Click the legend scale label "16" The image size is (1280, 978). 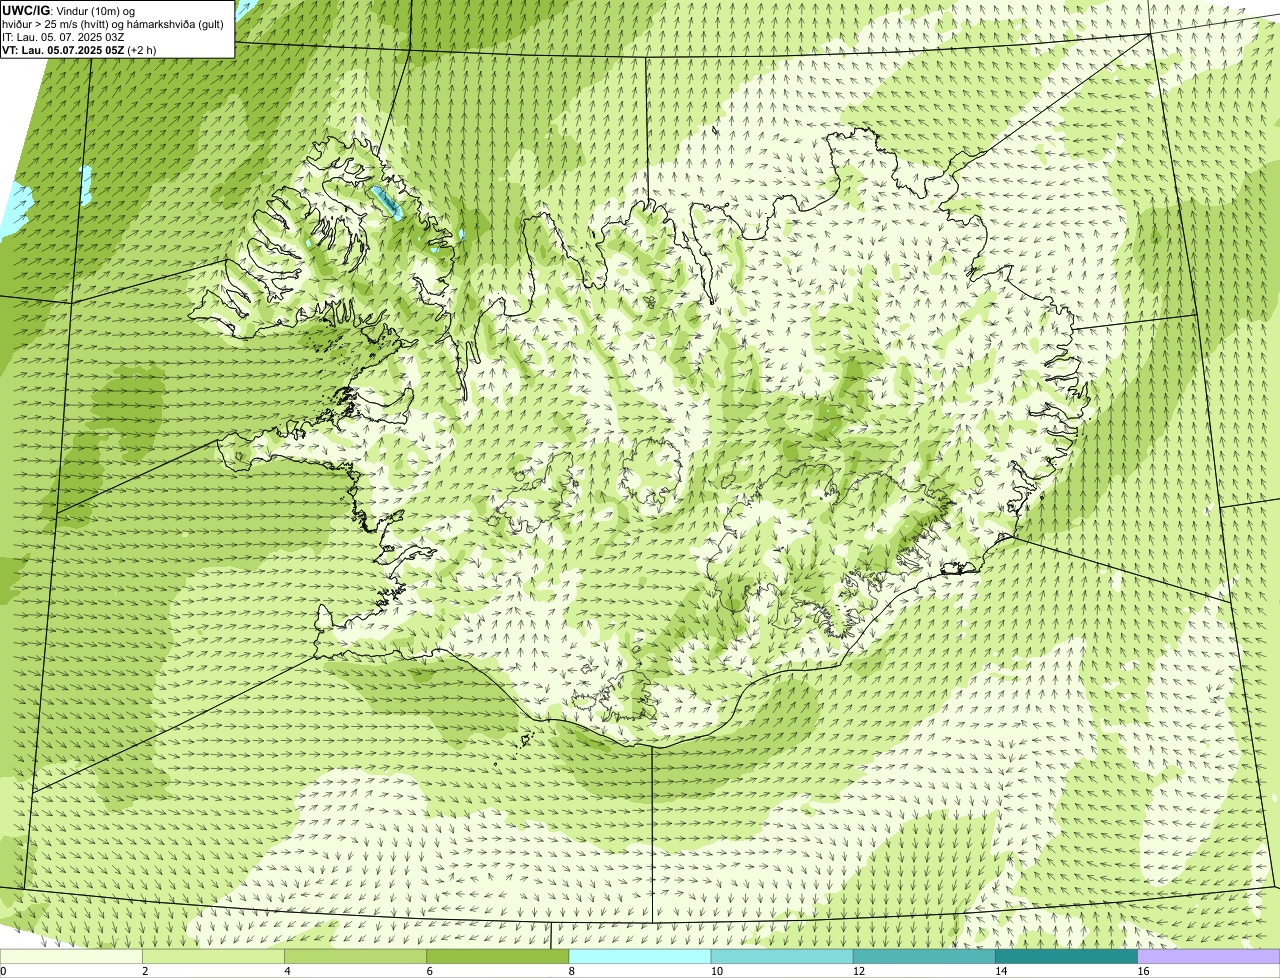[x=1143, y=971]
